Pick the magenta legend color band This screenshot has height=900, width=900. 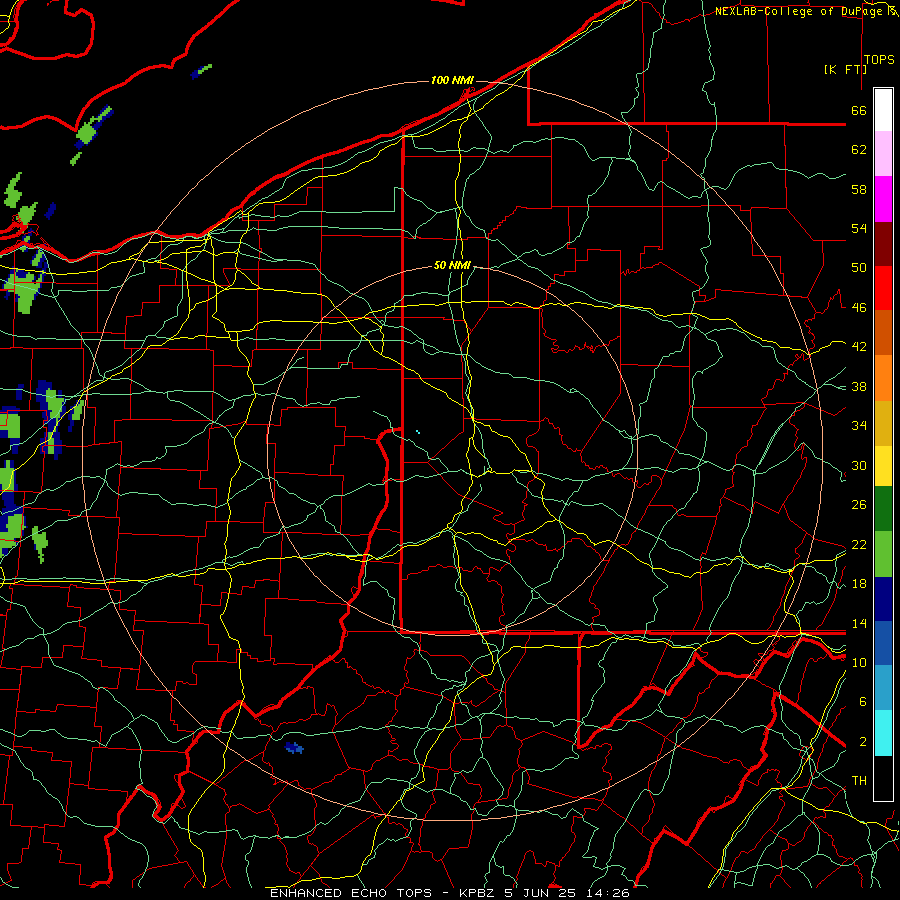883,199
